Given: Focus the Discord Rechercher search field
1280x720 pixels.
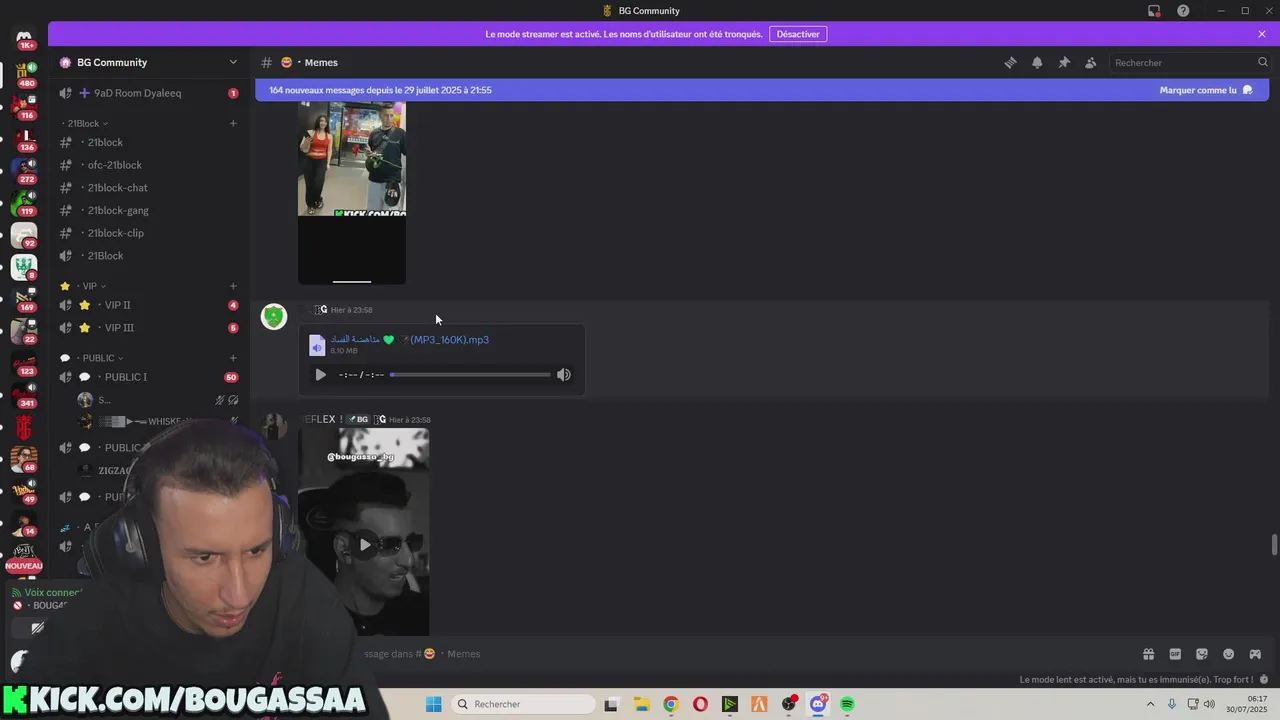Looking at the screenshot, I should (1190, 62).
